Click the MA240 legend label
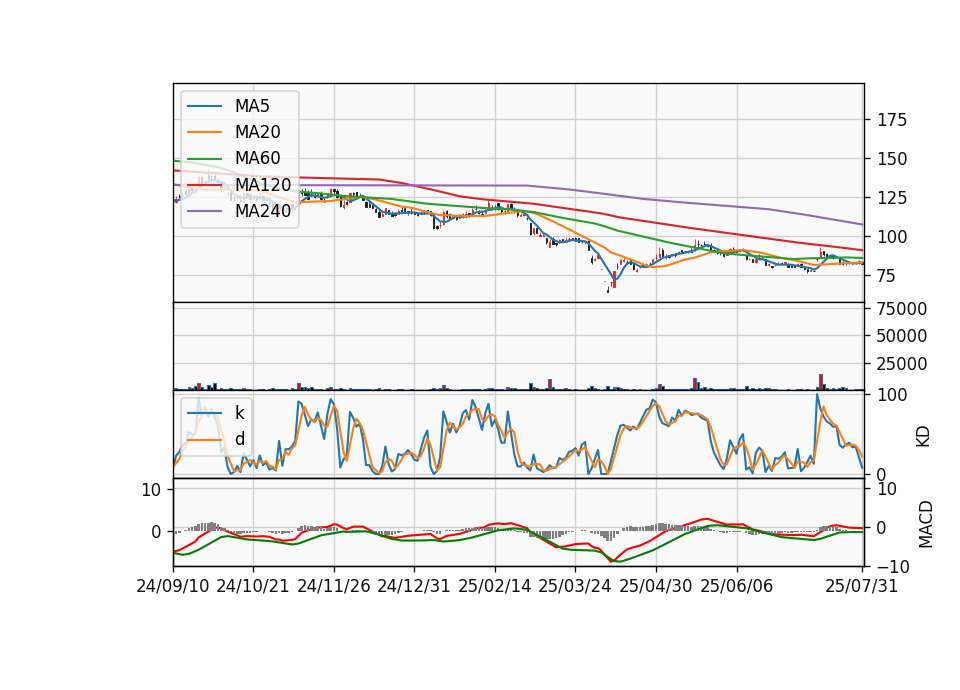 point(263,211)
